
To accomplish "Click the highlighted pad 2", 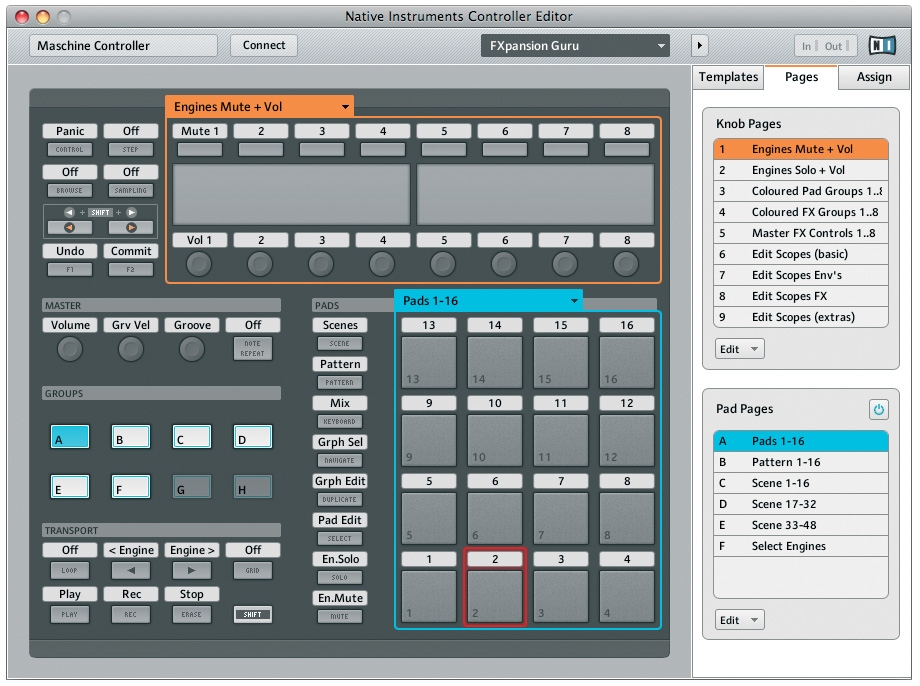I will (x=495, y=596).
